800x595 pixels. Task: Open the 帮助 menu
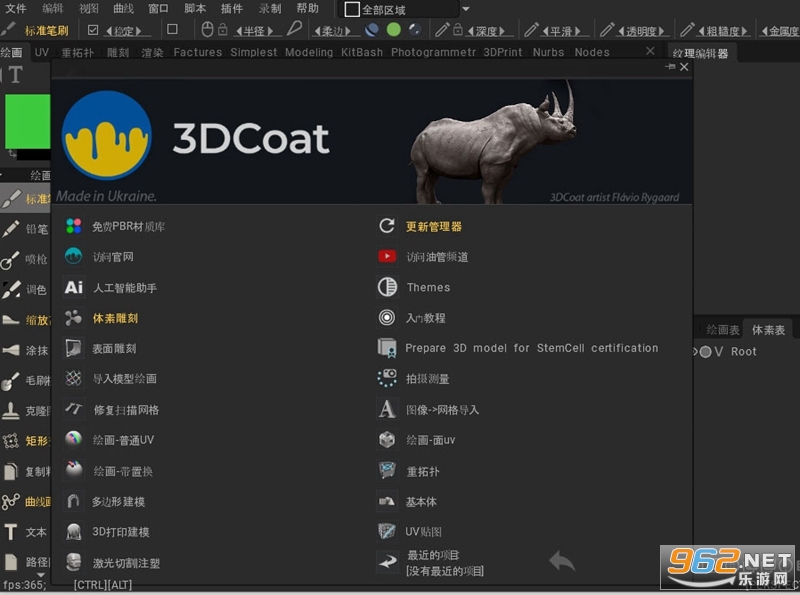(x=308, y=9)
